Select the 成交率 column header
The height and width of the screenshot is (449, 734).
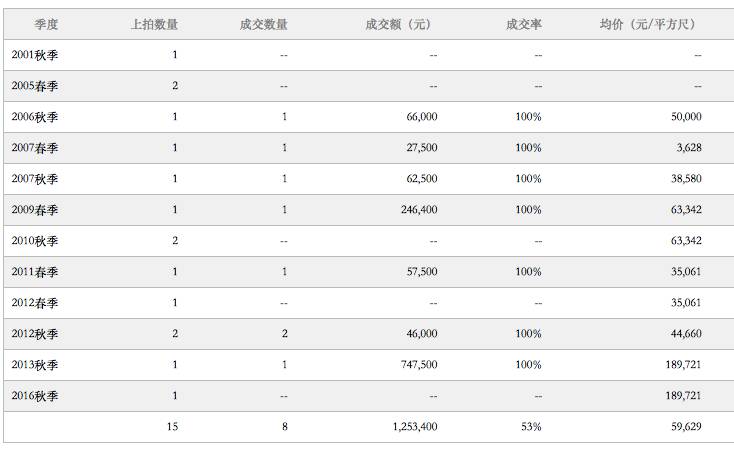(x=524, y=24)
